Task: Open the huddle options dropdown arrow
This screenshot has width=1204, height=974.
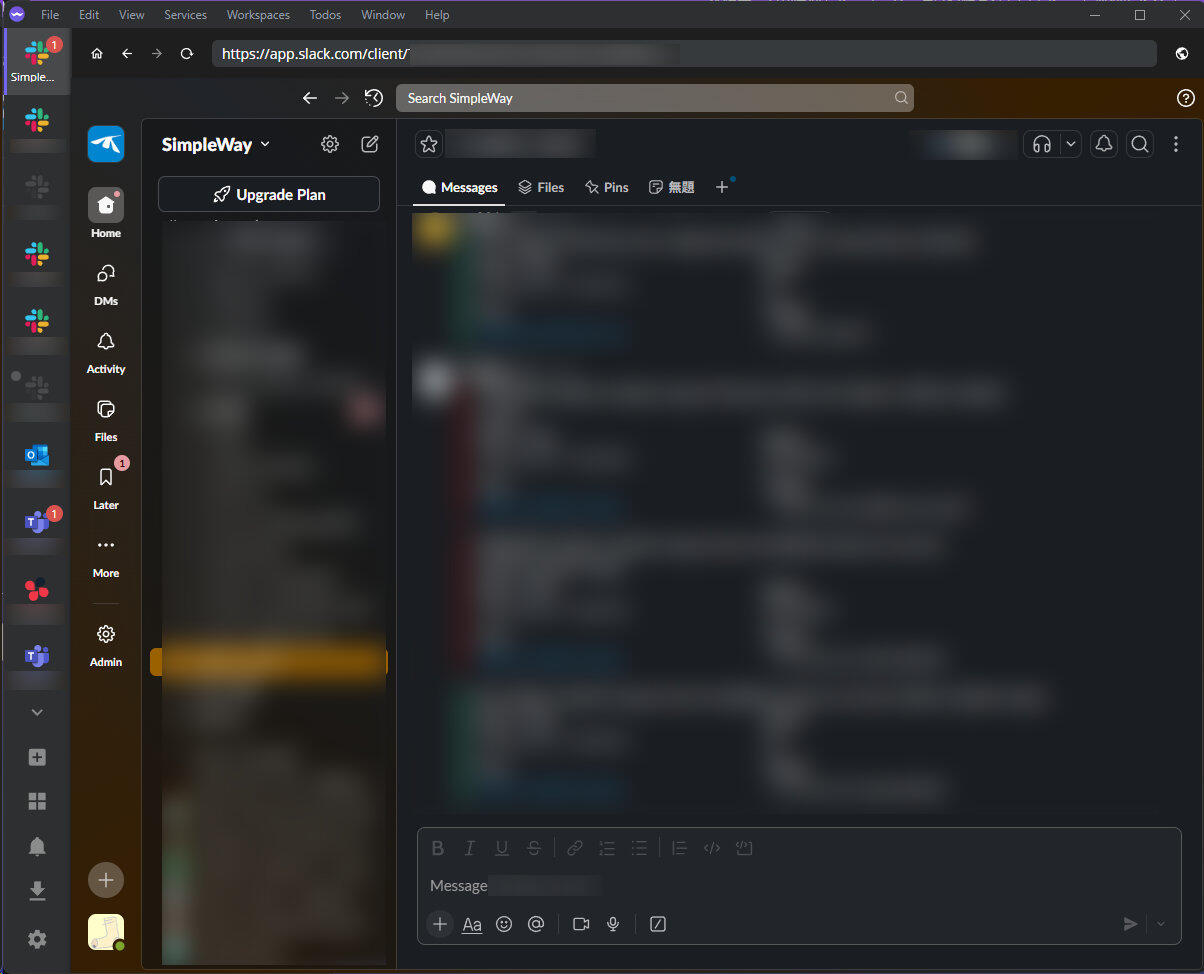Action: point(1071,144)
